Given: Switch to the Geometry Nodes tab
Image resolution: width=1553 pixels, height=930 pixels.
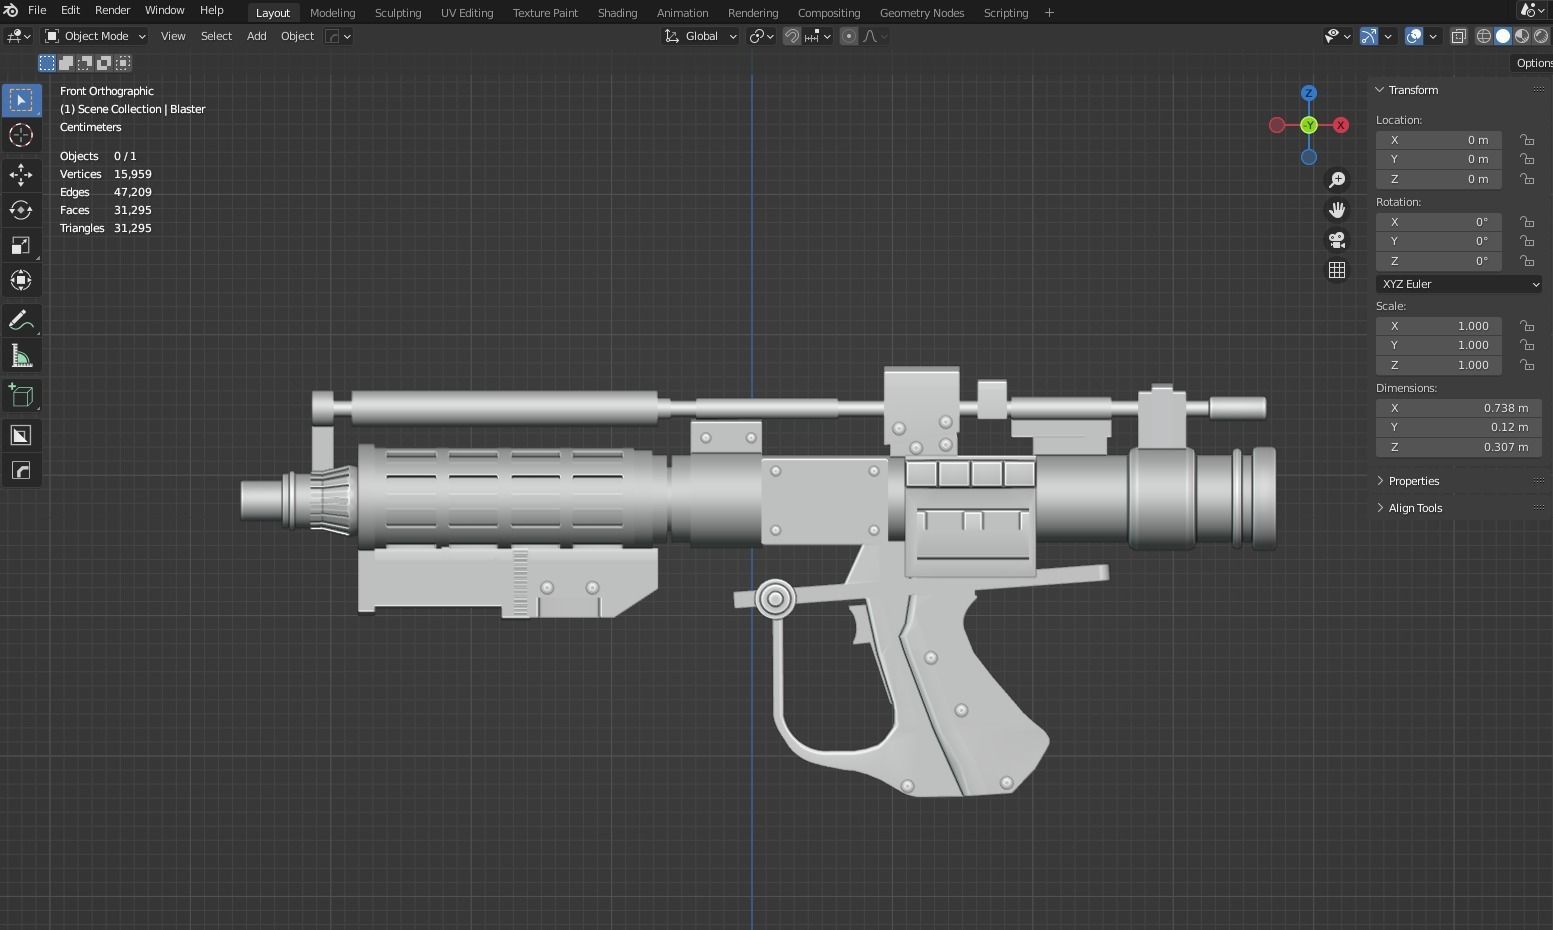Looking at the screenshot, I should (x=921, y=13).
